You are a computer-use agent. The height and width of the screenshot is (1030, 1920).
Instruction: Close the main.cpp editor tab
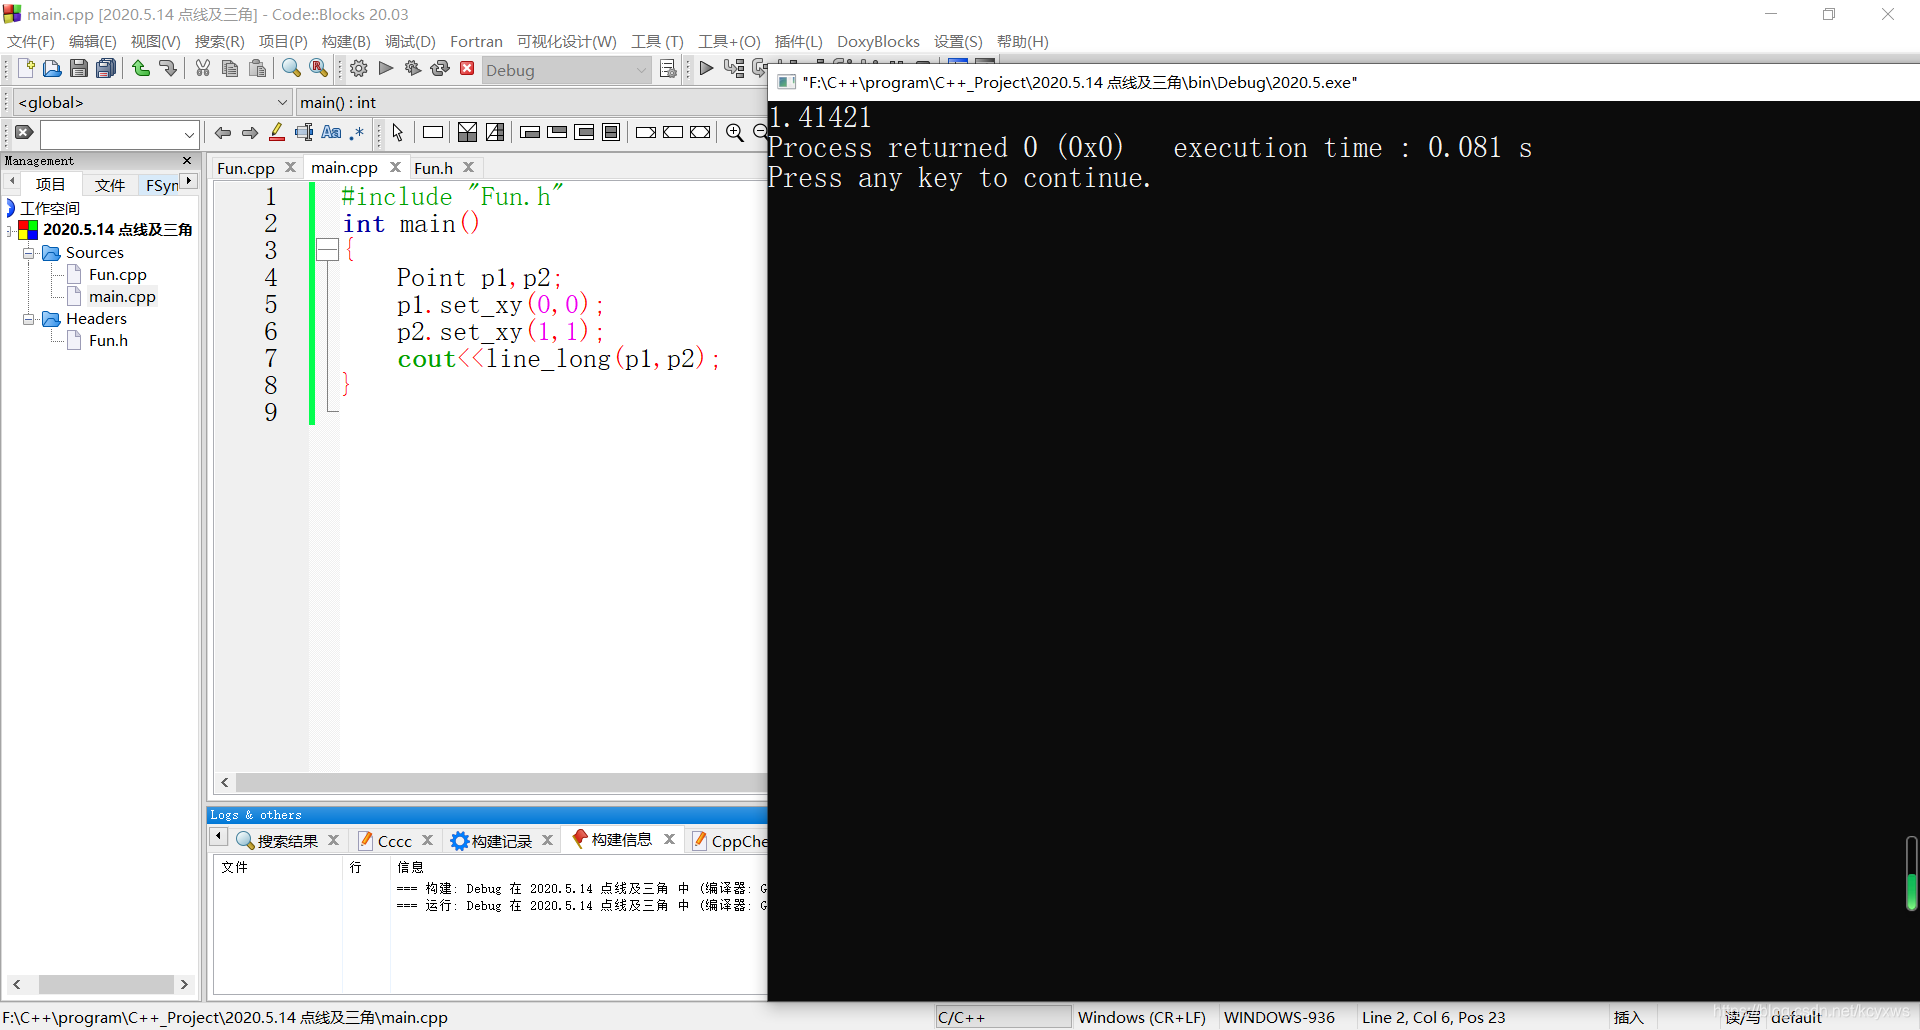[x=395, y=167]
